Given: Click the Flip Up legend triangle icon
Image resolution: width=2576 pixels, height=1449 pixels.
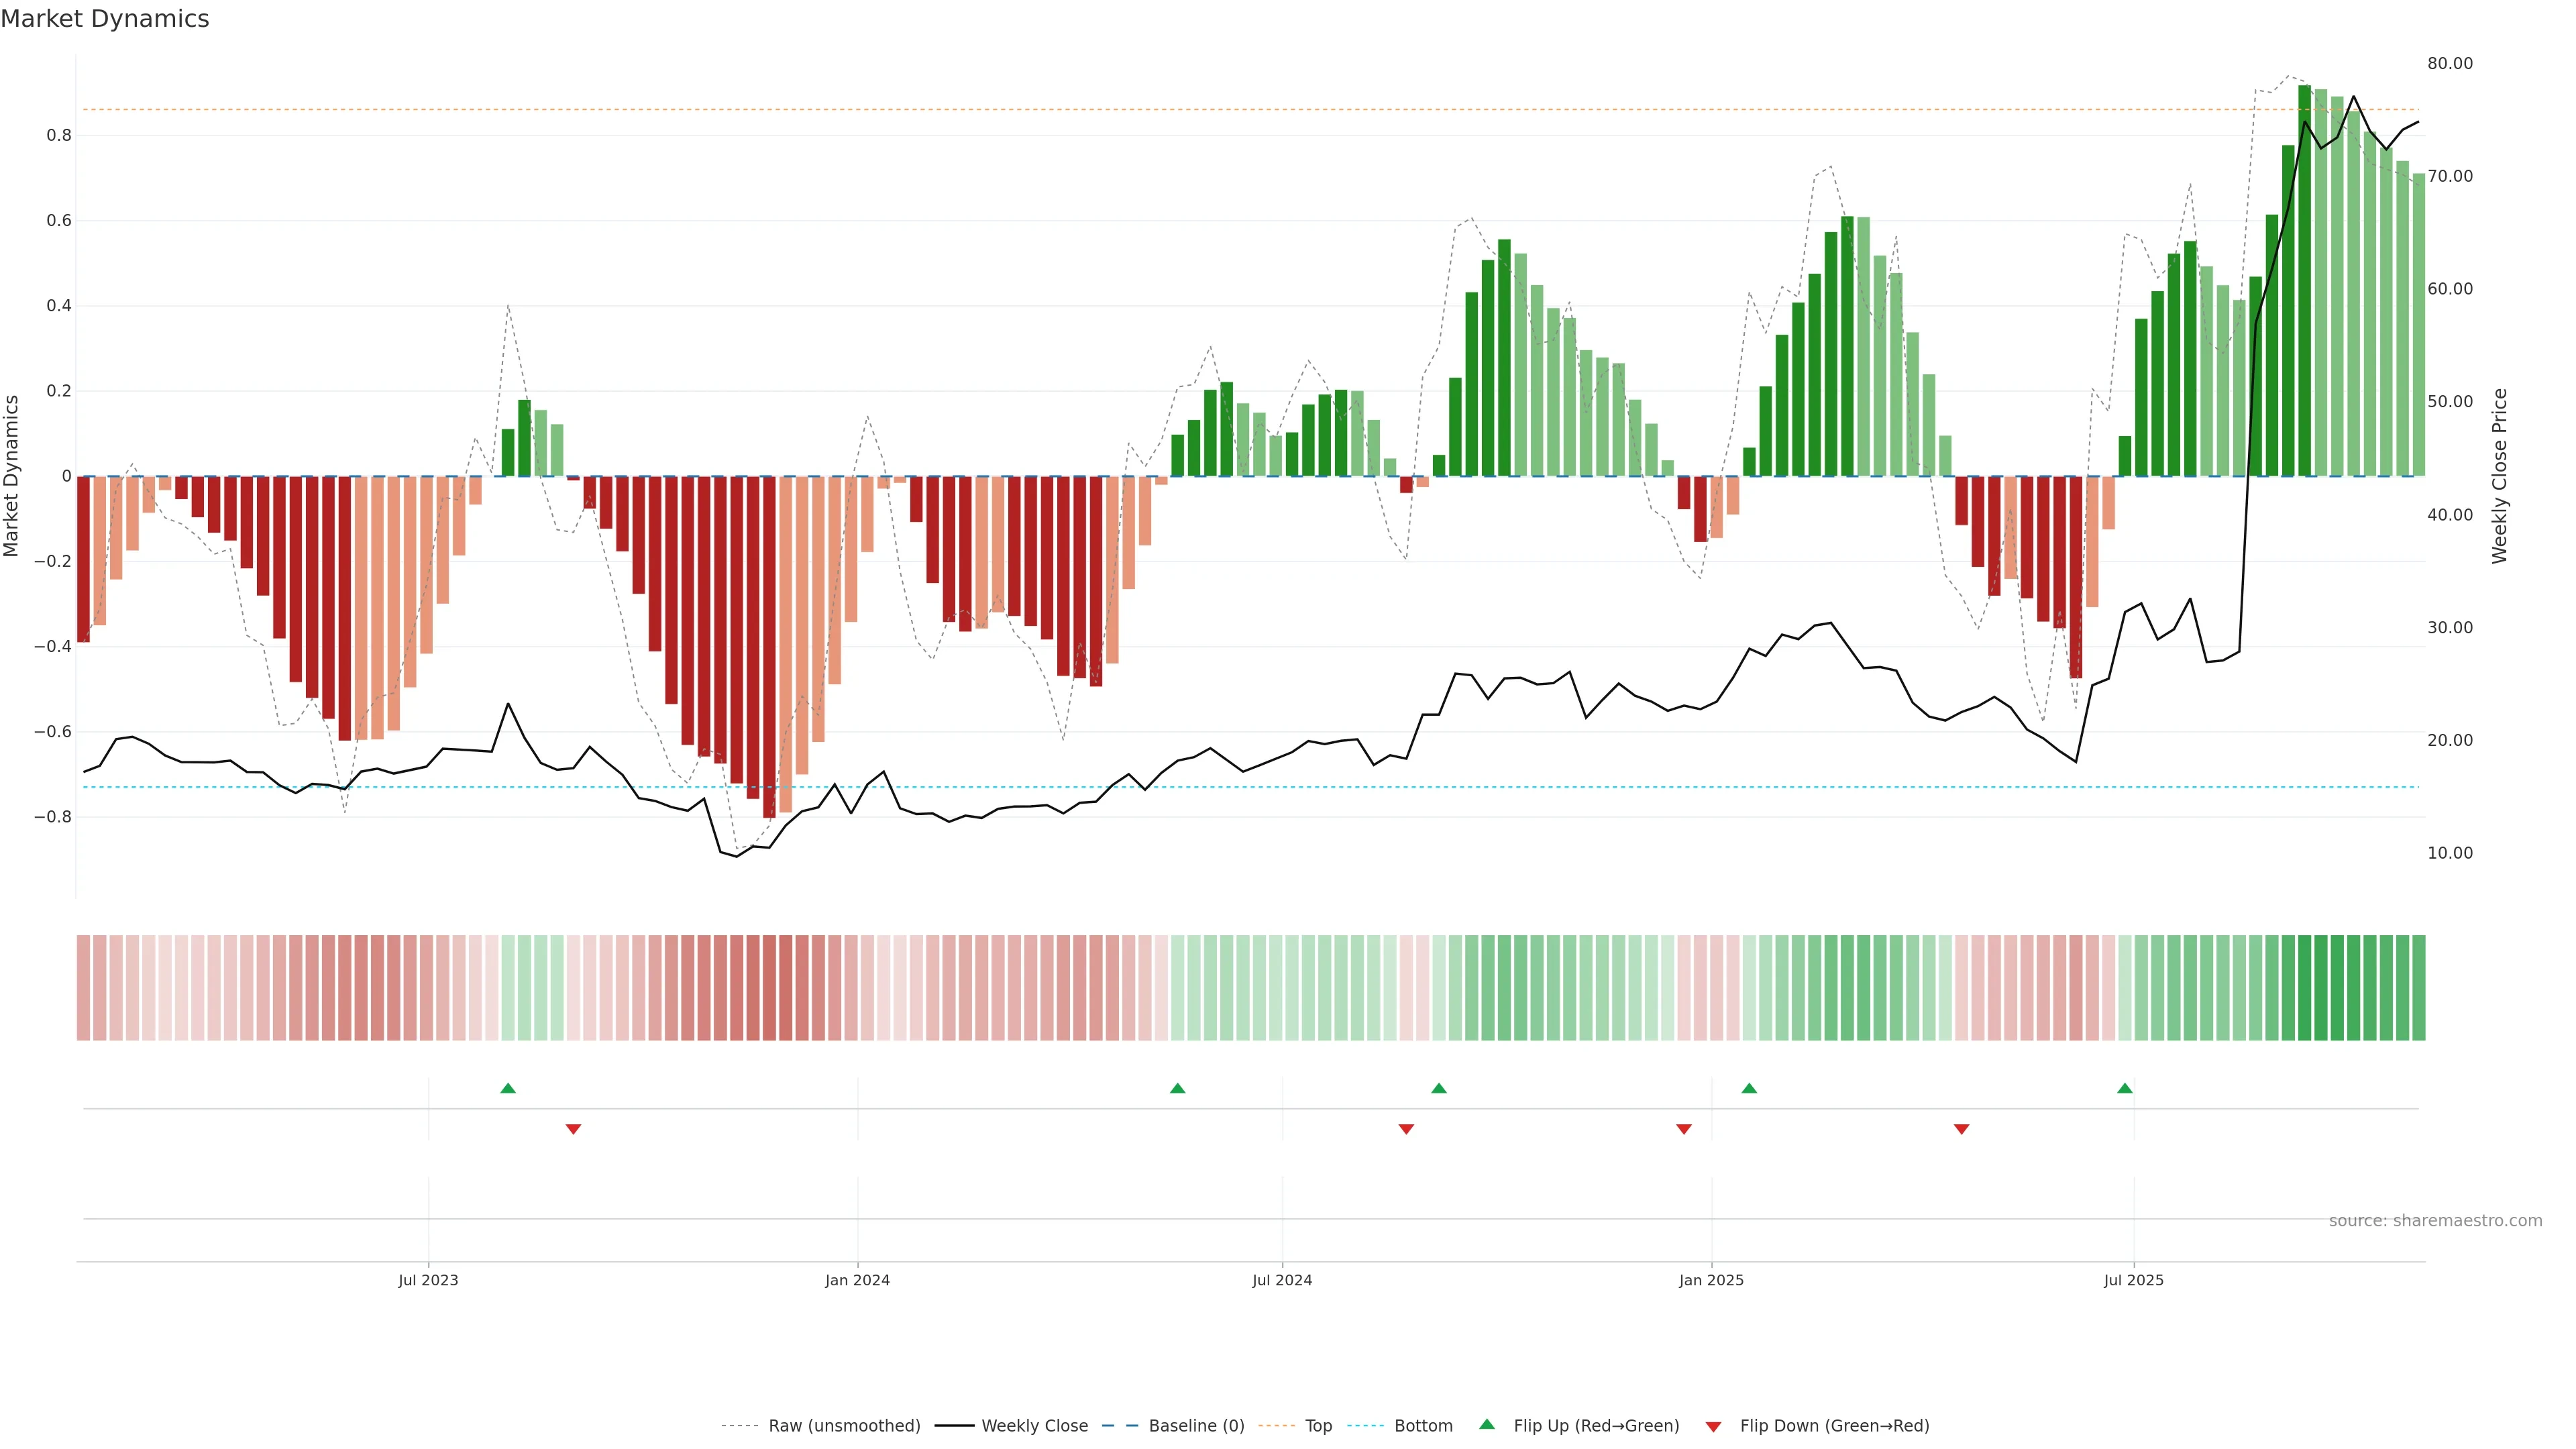Looking at the screenshot, I should [1487, 1424].
